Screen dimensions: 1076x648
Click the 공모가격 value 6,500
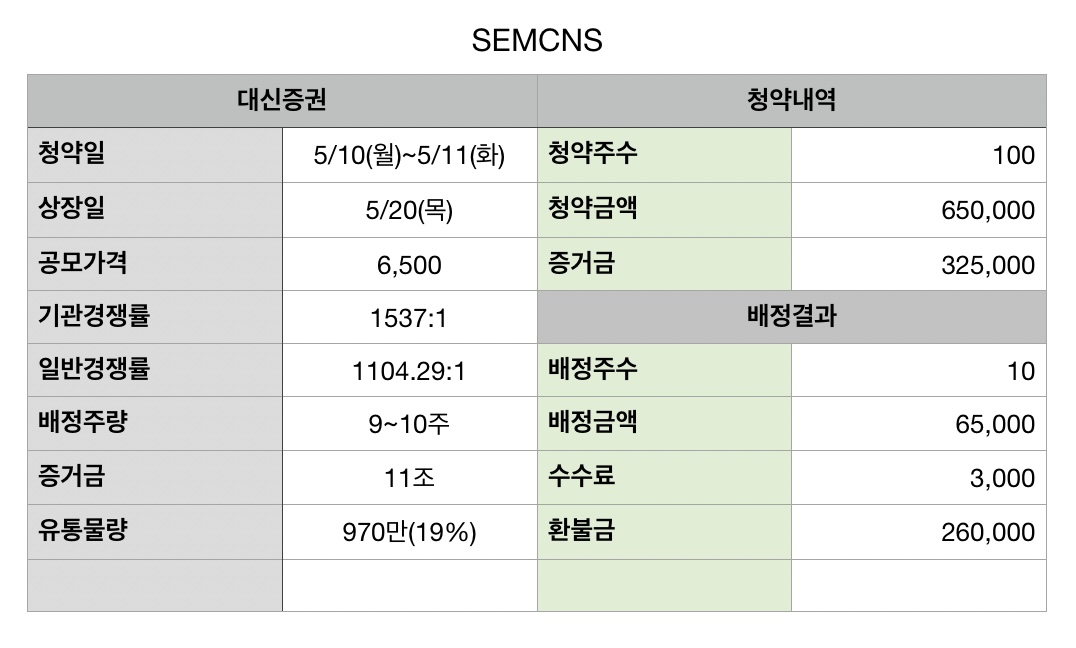pyautogui.click(x=410, y=264)
